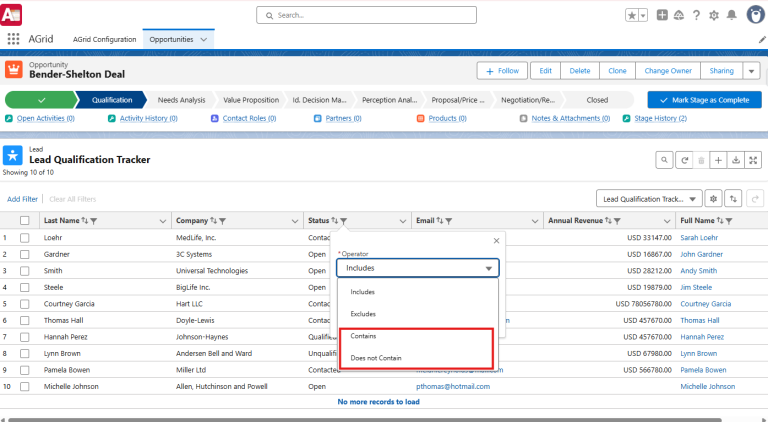Open the multi-sort arrows button
Viewport: 768px width, 422px height.
tap(733, 199)
